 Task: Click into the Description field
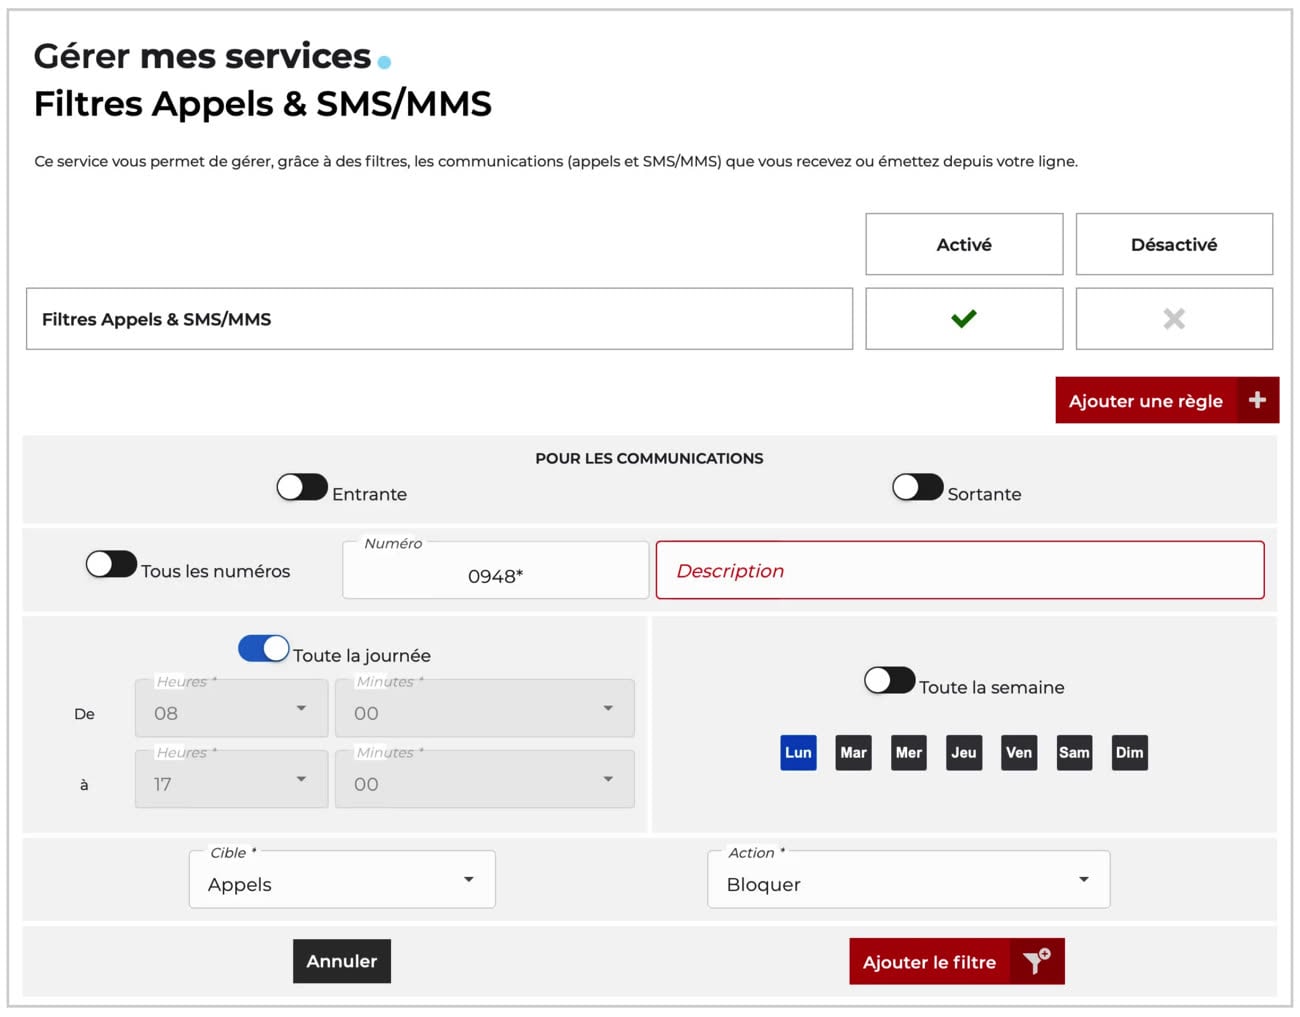[959, 571]
